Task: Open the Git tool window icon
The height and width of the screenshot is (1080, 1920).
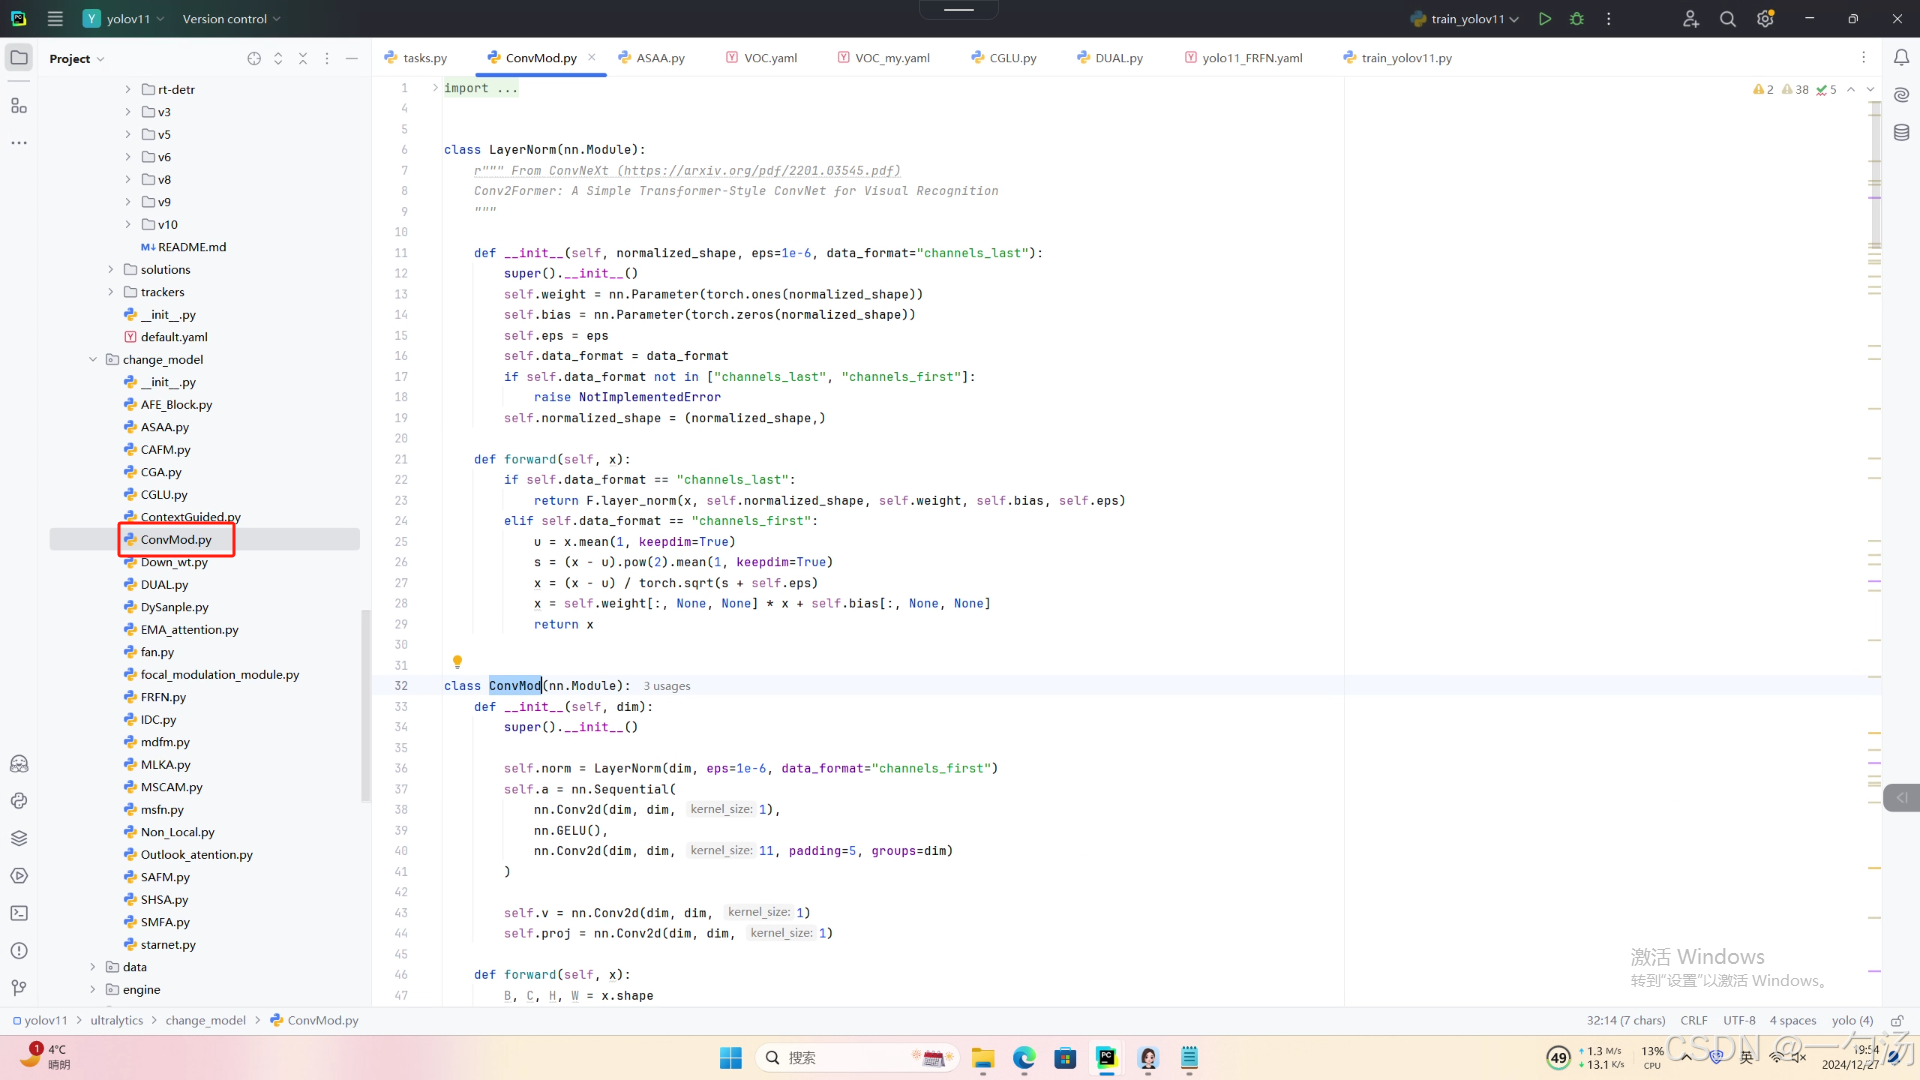Action: pyautogui.click(x=19, y=988)
